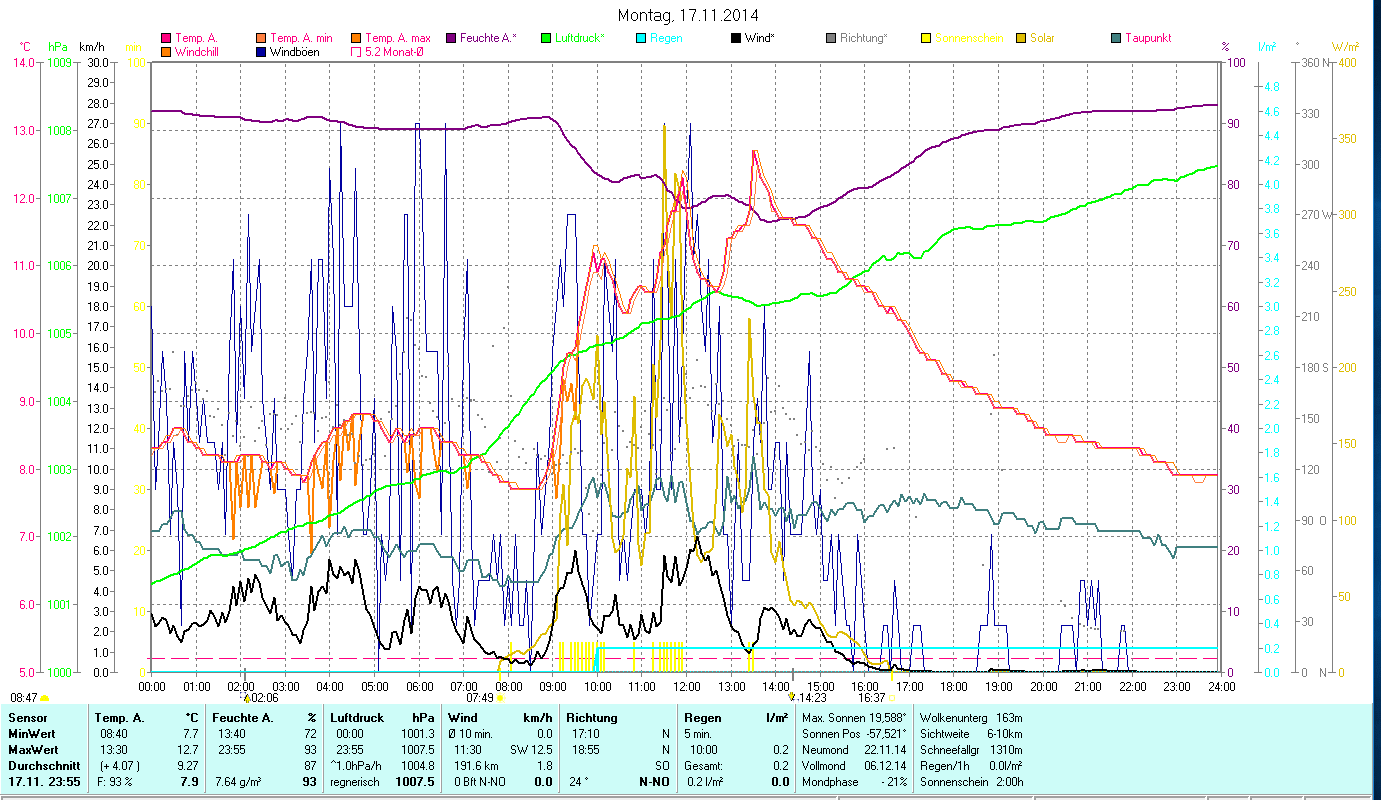This screenshot has width=1381, height=800.
Task: Click the current temperature value 7.9
Action: tap(190, 781)
